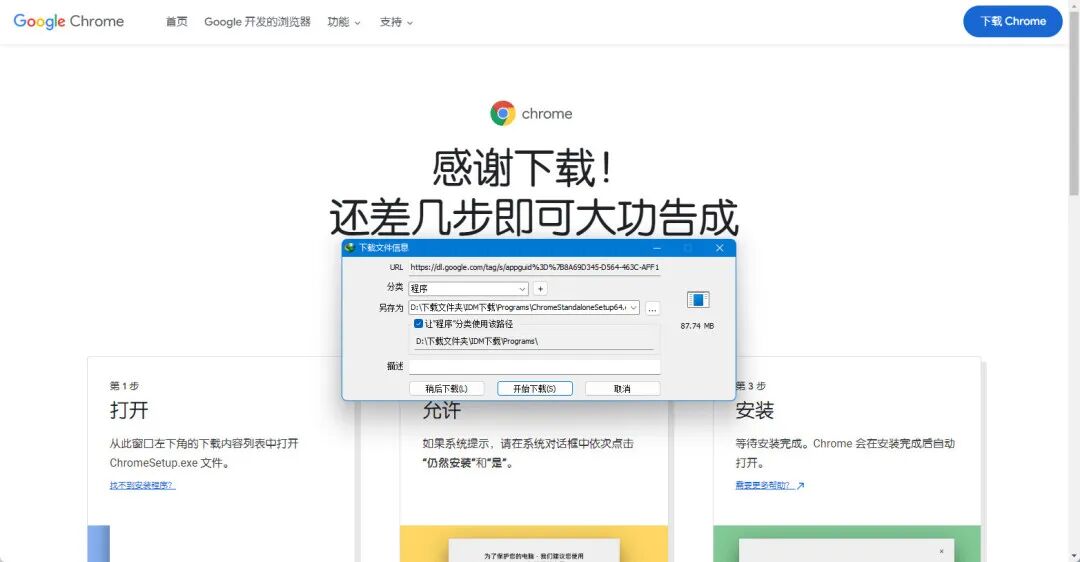1080x562 pixels.
Task: Click the URL field in download dialog
Action: tap(534, 267)
